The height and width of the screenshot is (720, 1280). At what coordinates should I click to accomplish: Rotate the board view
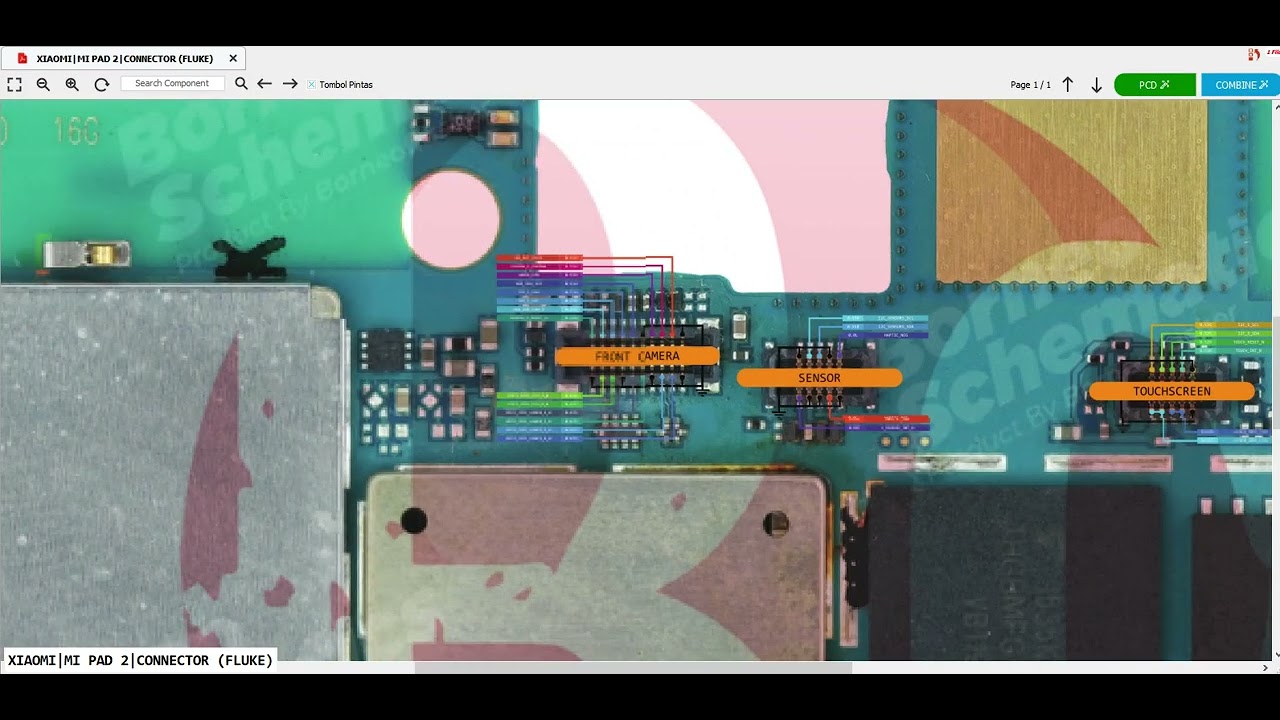tap(101, 85)
